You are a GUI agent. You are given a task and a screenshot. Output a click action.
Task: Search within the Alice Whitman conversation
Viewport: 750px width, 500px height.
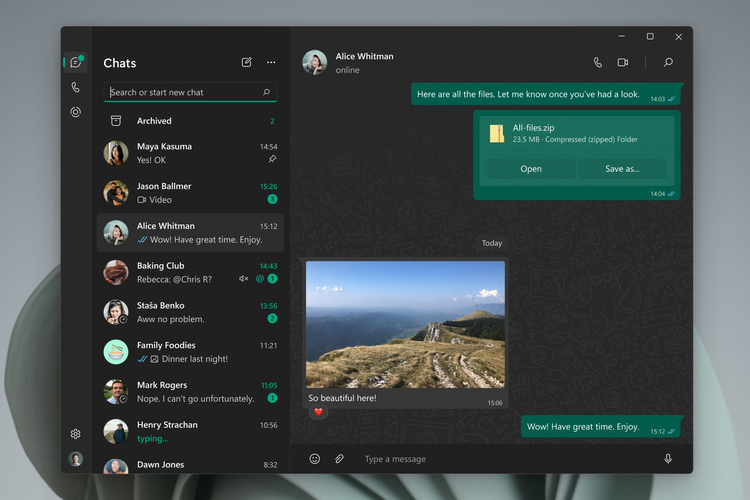coord(668,63)
